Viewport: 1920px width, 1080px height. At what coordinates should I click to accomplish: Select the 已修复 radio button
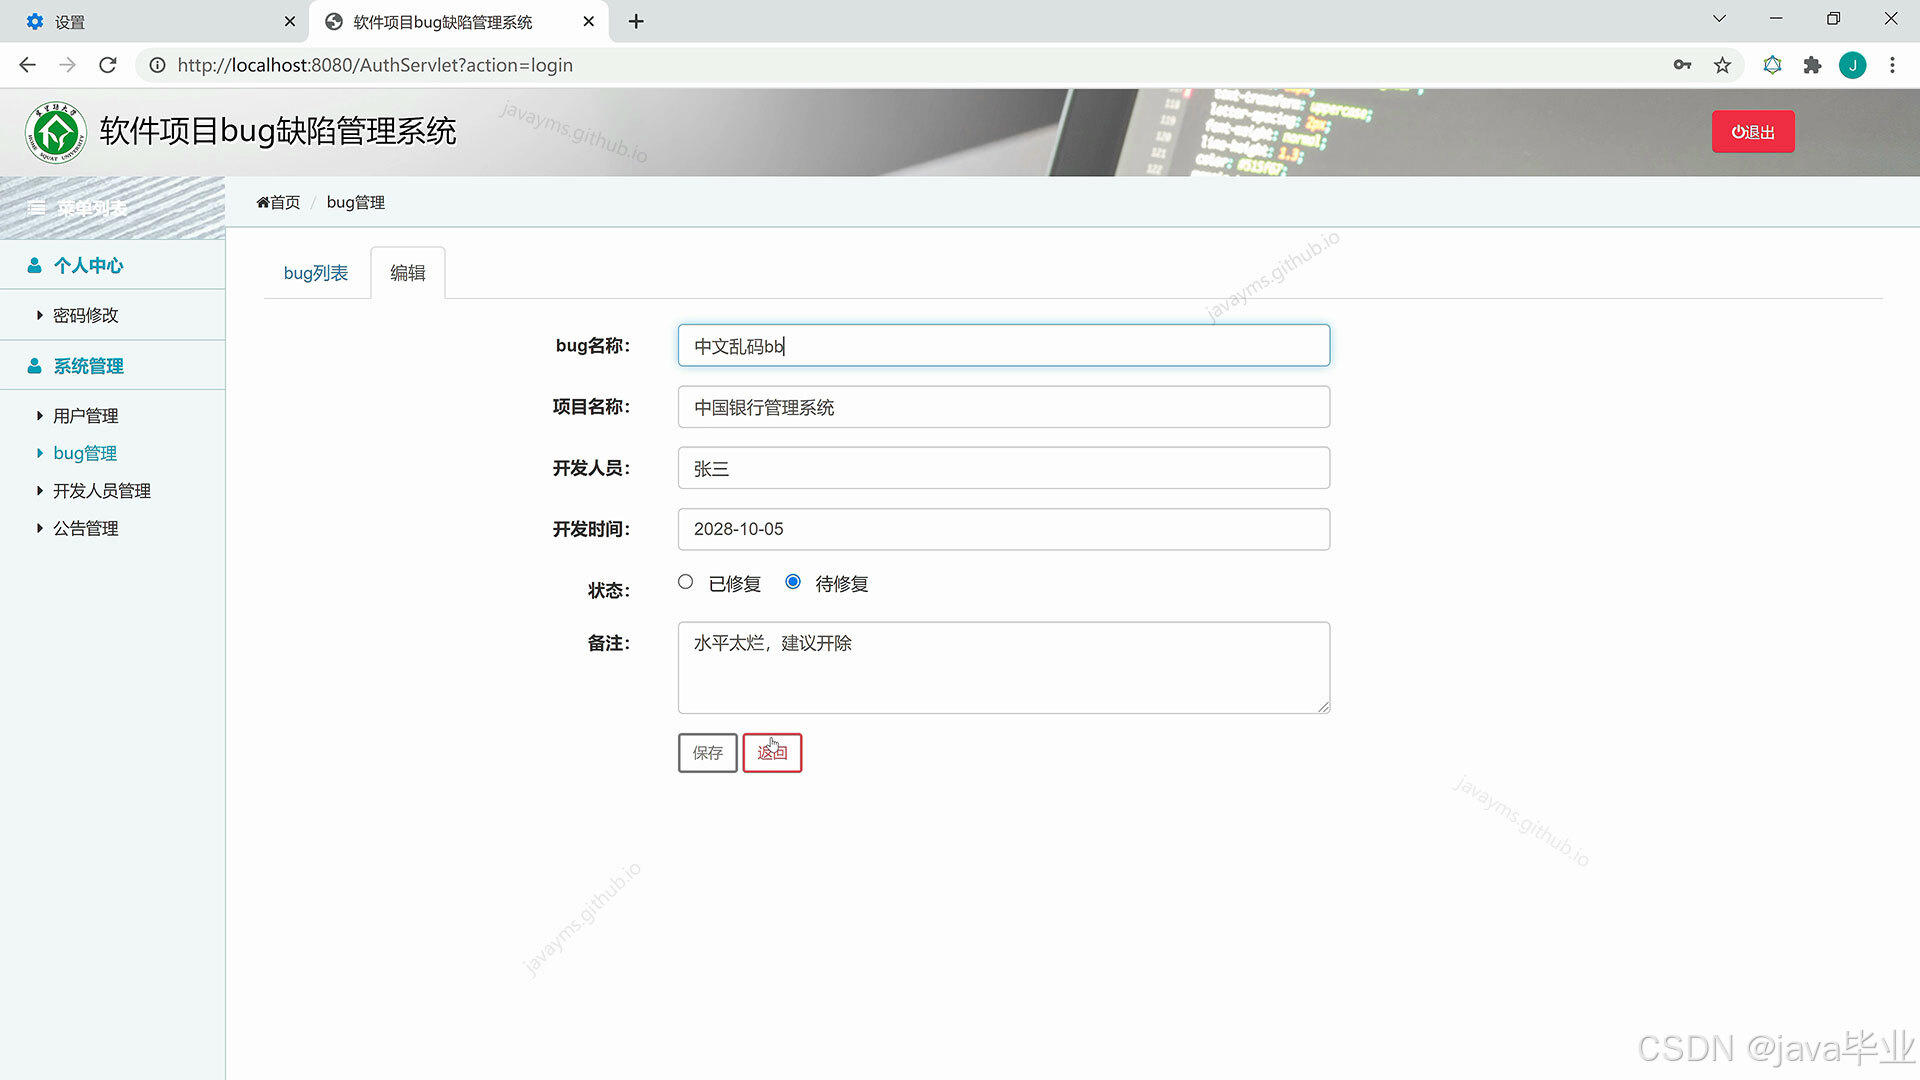tap(685, 582)
